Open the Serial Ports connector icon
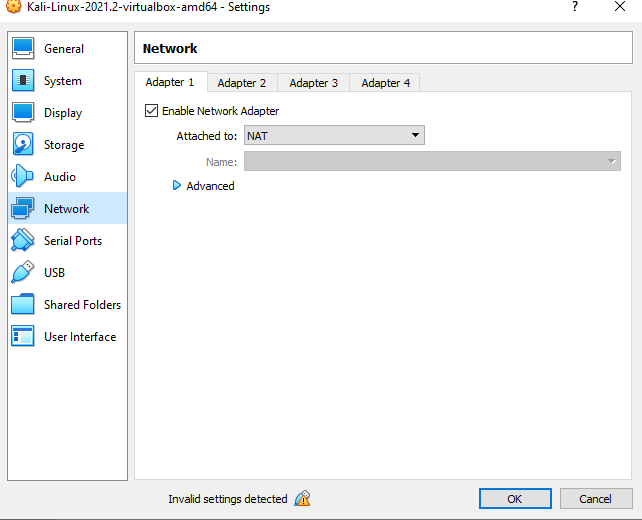 [23, 241]
